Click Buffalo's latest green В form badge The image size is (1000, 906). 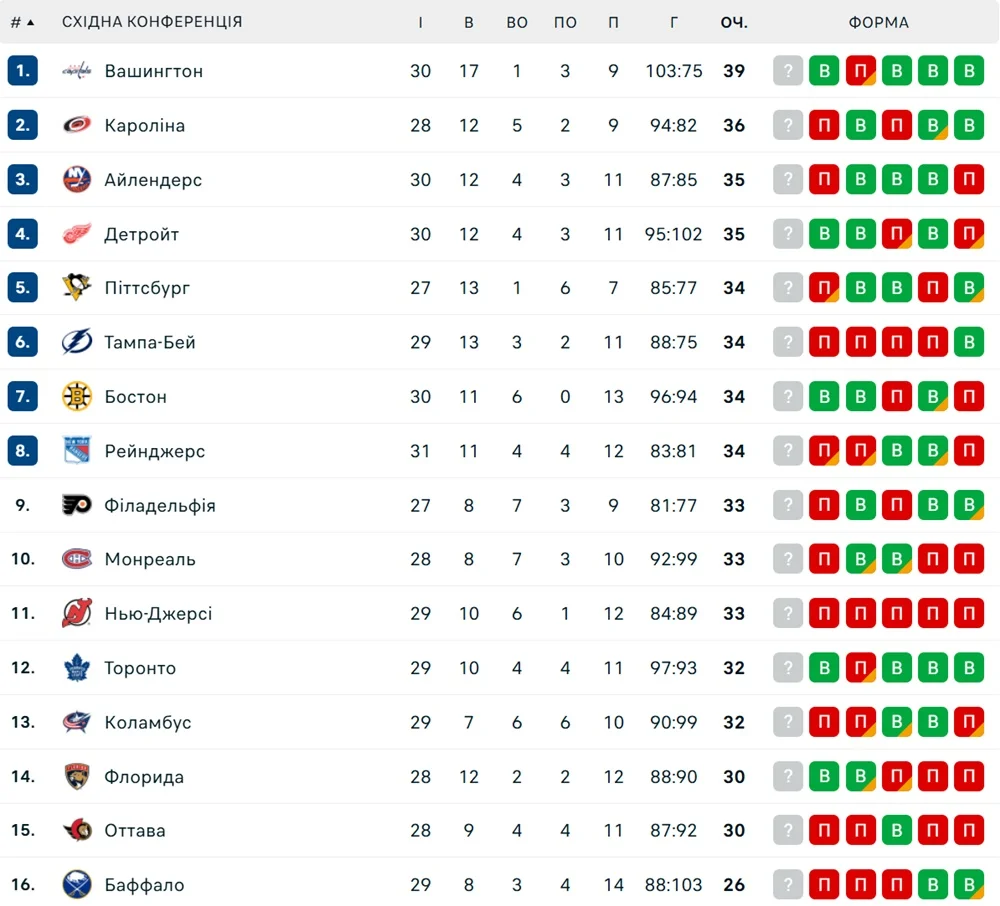tap(968, 885)
